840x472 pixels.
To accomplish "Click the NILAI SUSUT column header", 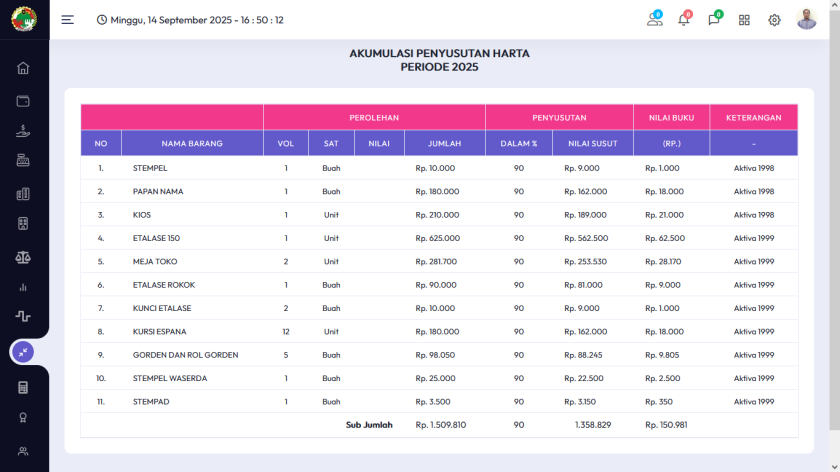I will (x=592, y=143).
